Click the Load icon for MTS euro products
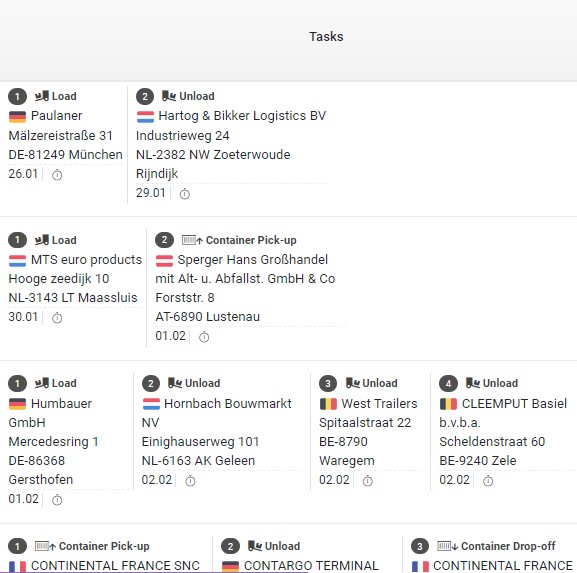The height and width of the screenshot is (573, 577). coord(42,240)
